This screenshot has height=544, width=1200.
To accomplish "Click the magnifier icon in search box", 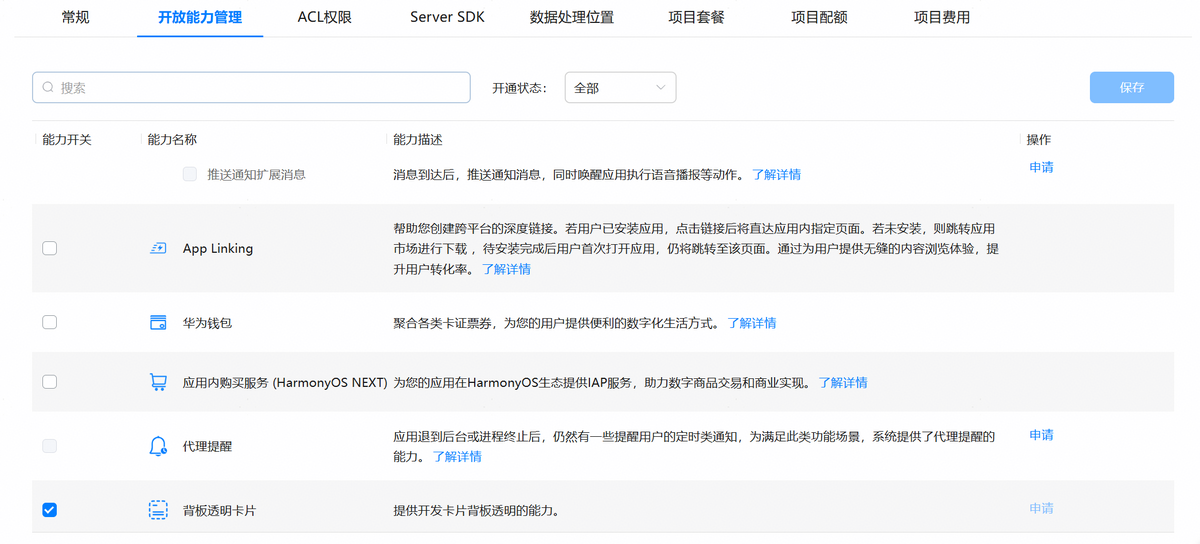I will click(48, 88).
